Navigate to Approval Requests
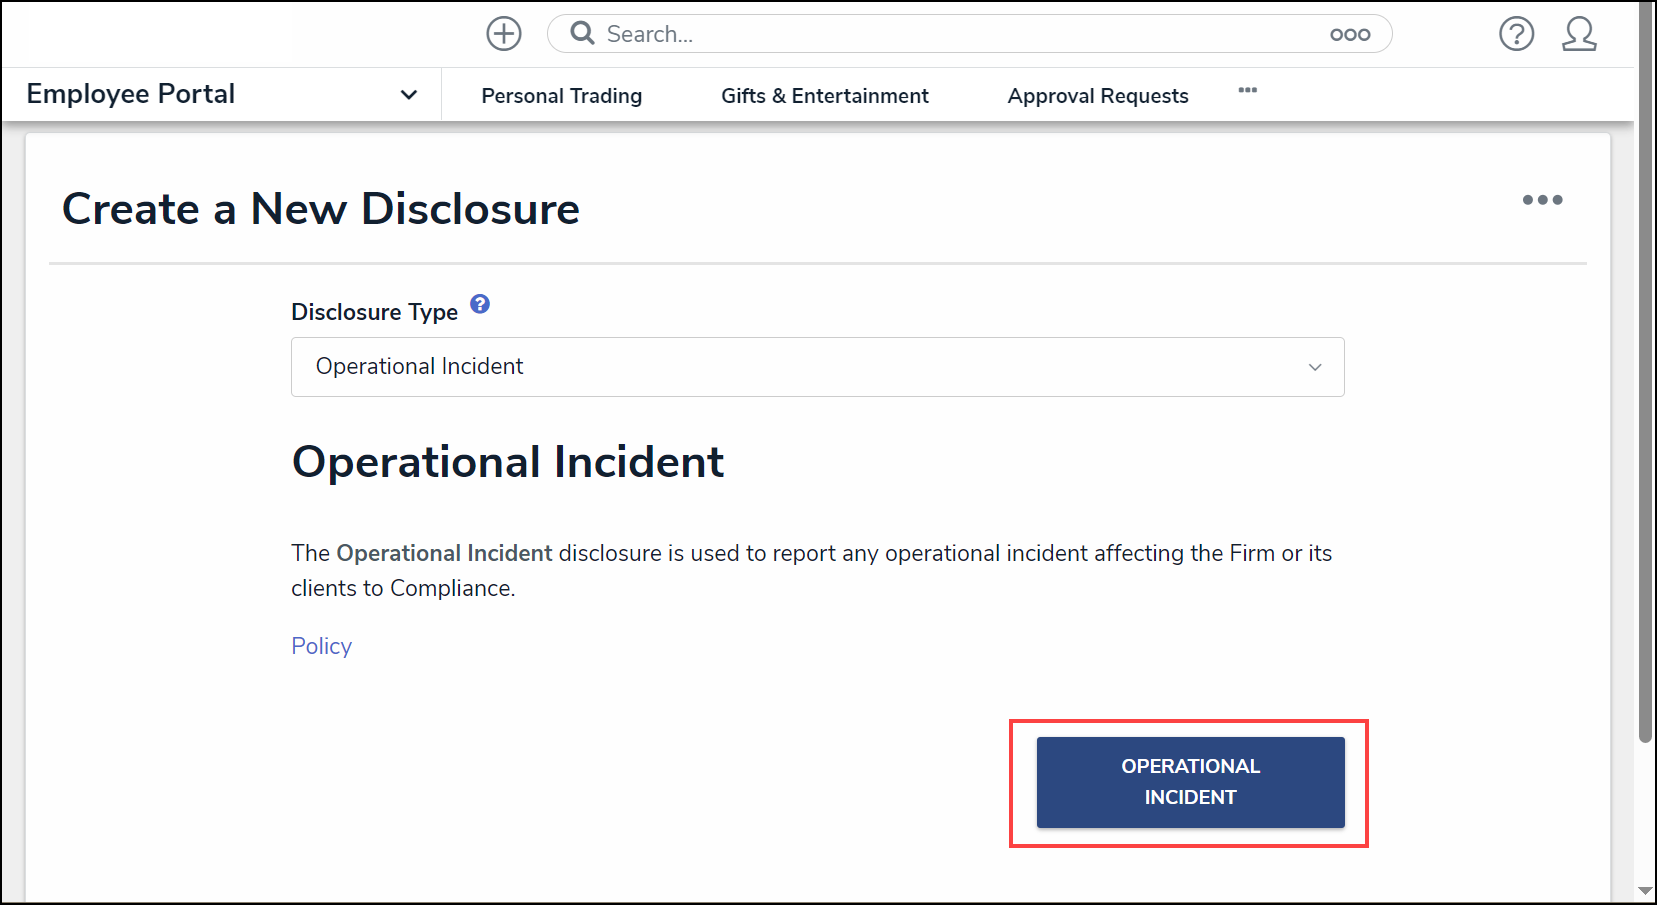Viewport: 1657px width, 905px height. (1097, 95)
